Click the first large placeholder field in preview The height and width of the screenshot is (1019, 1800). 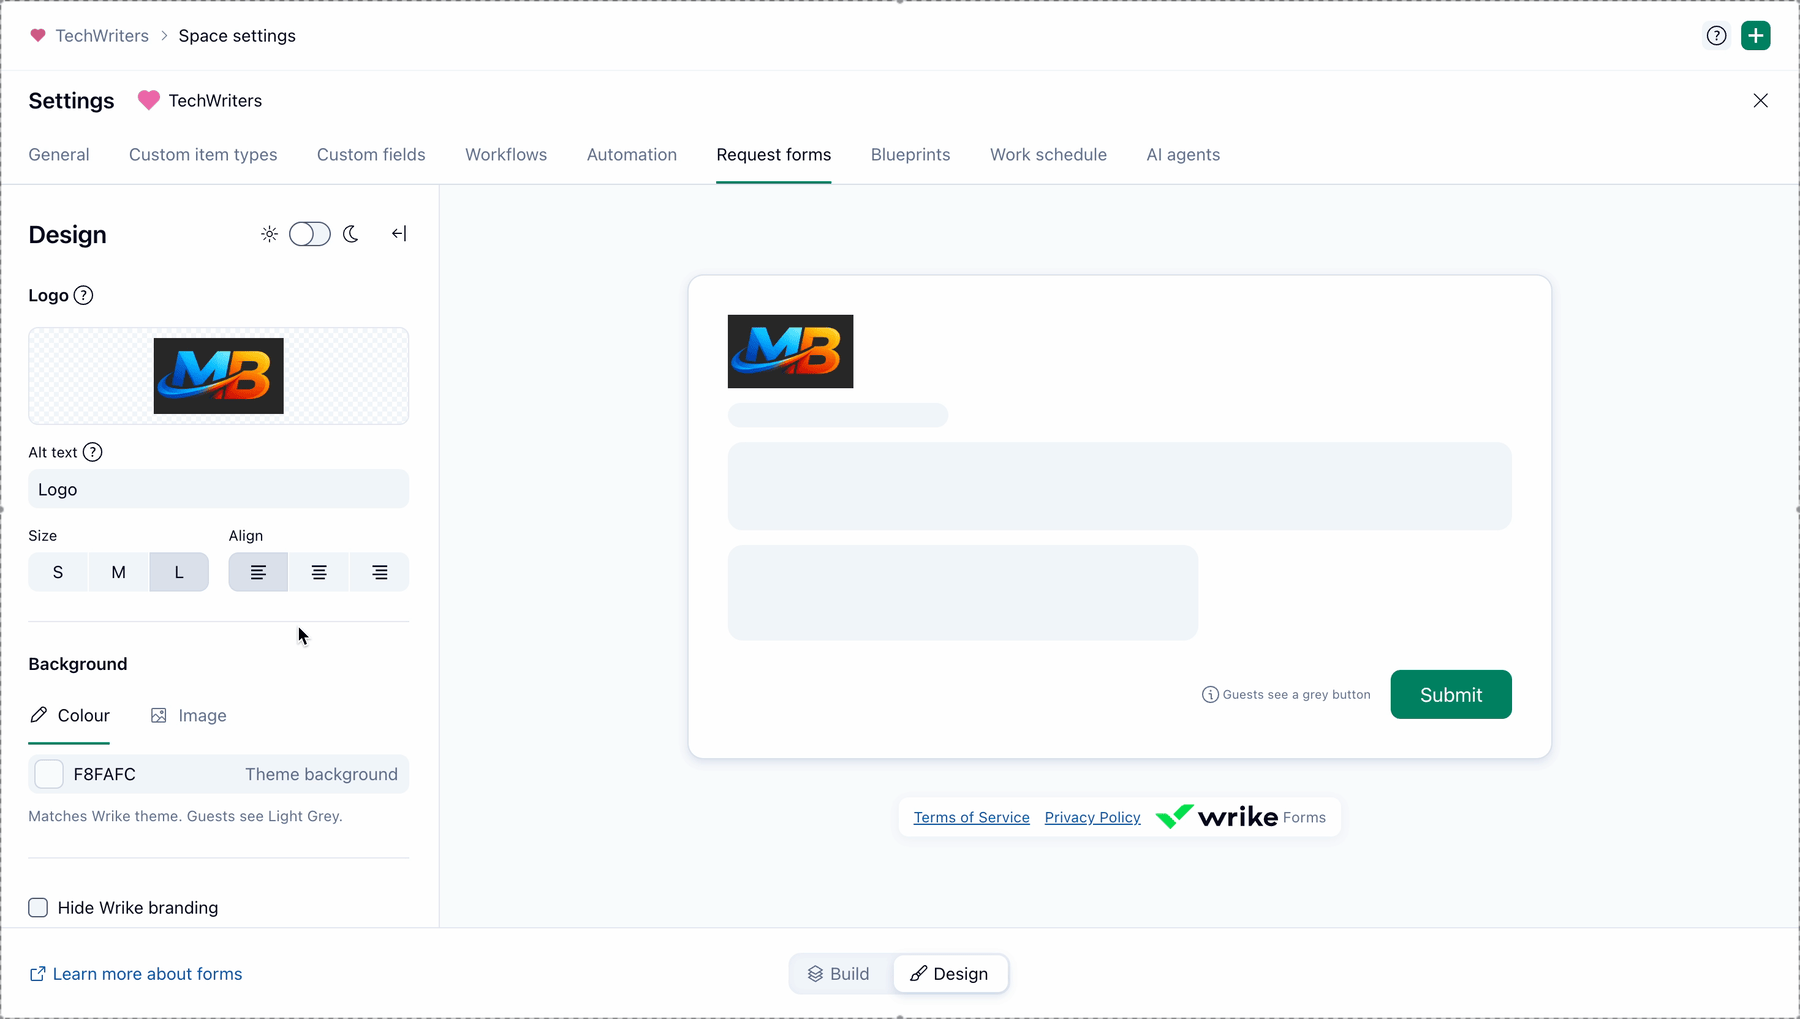pyautogui.click(x=1119, y=486)
